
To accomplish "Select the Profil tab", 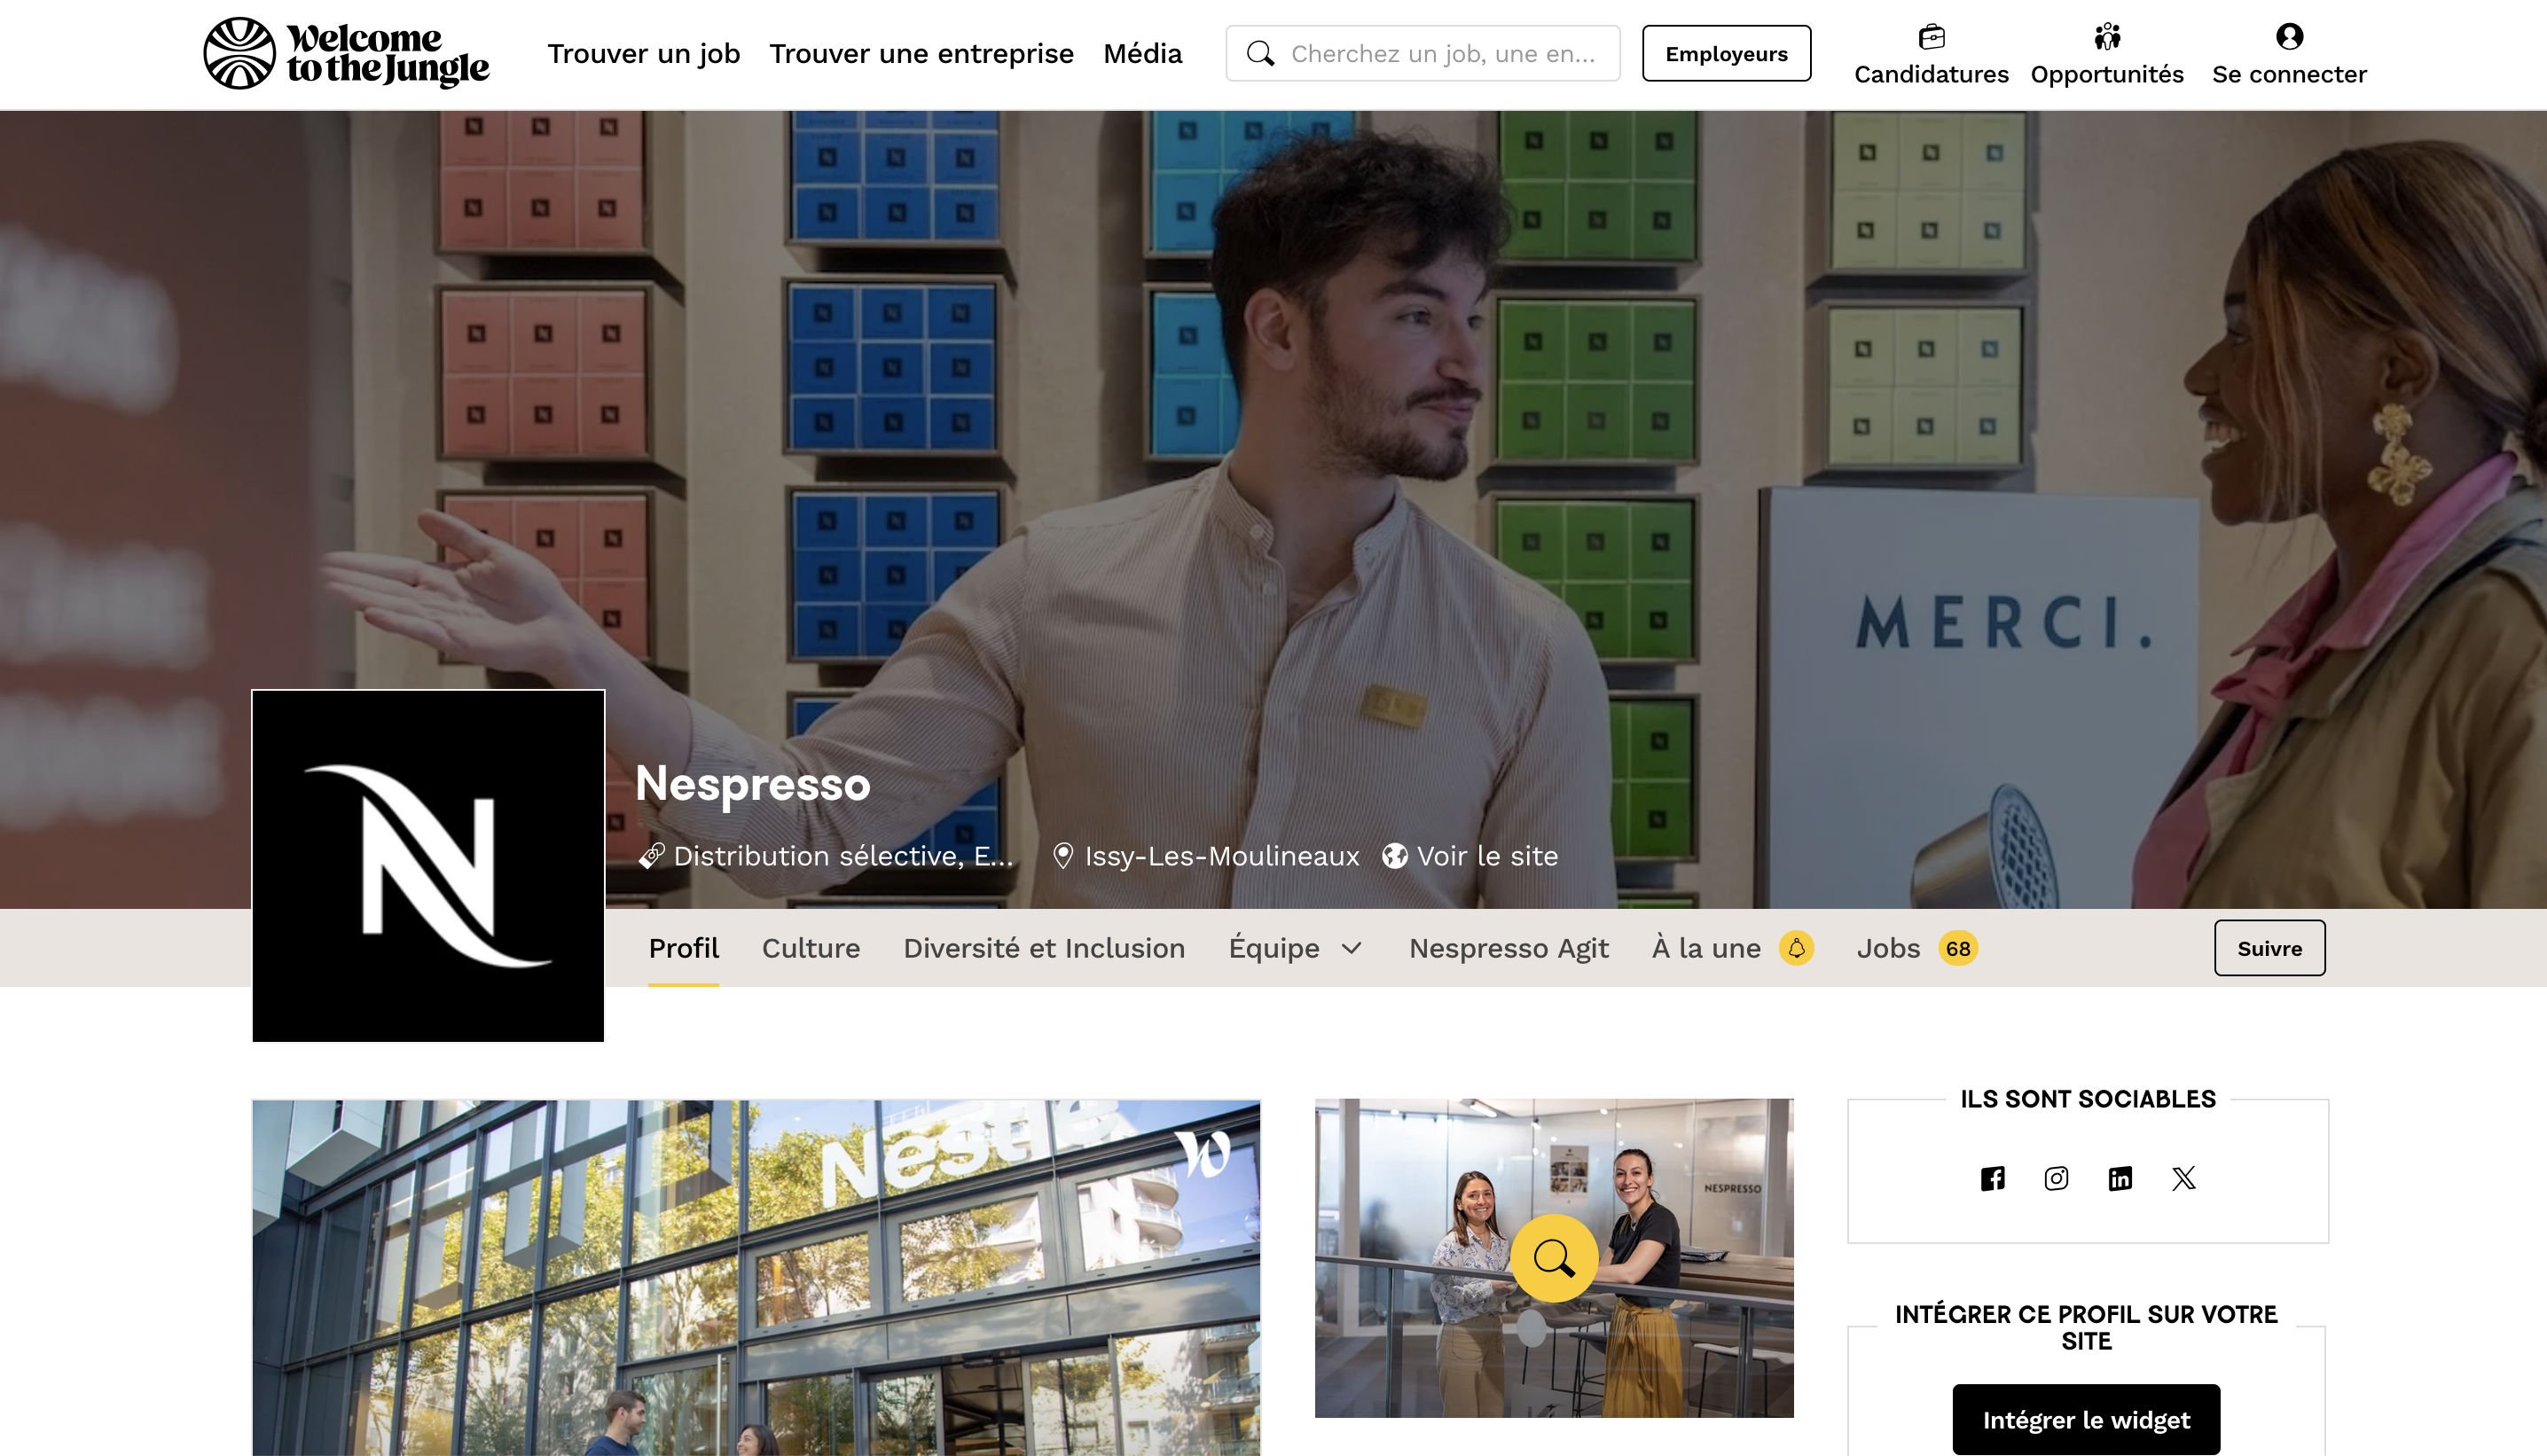I will 684,948.
